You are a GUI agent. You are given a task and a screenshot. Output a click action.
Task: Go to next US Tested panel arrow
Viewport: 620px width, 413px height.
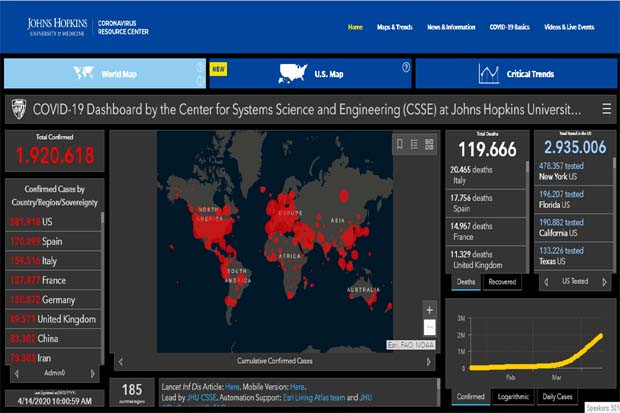tap(604, 282)
